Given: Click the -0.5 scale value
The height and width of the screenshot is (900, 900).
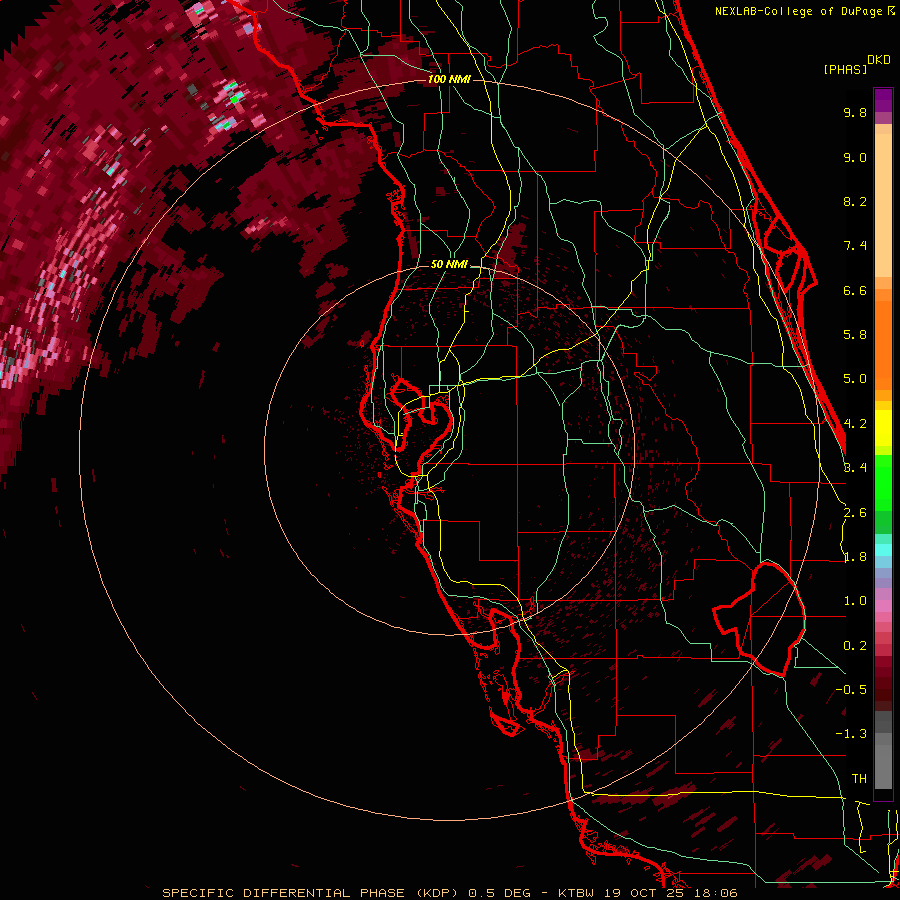Looking at the screenshot, I should (x=851, y=690).
